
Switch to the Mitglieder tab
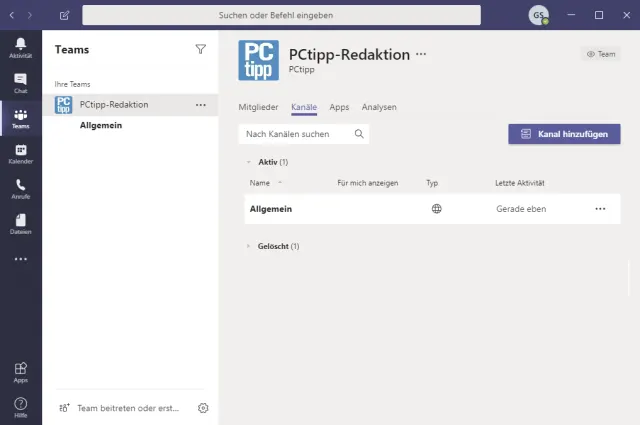[x=258, y=107]
